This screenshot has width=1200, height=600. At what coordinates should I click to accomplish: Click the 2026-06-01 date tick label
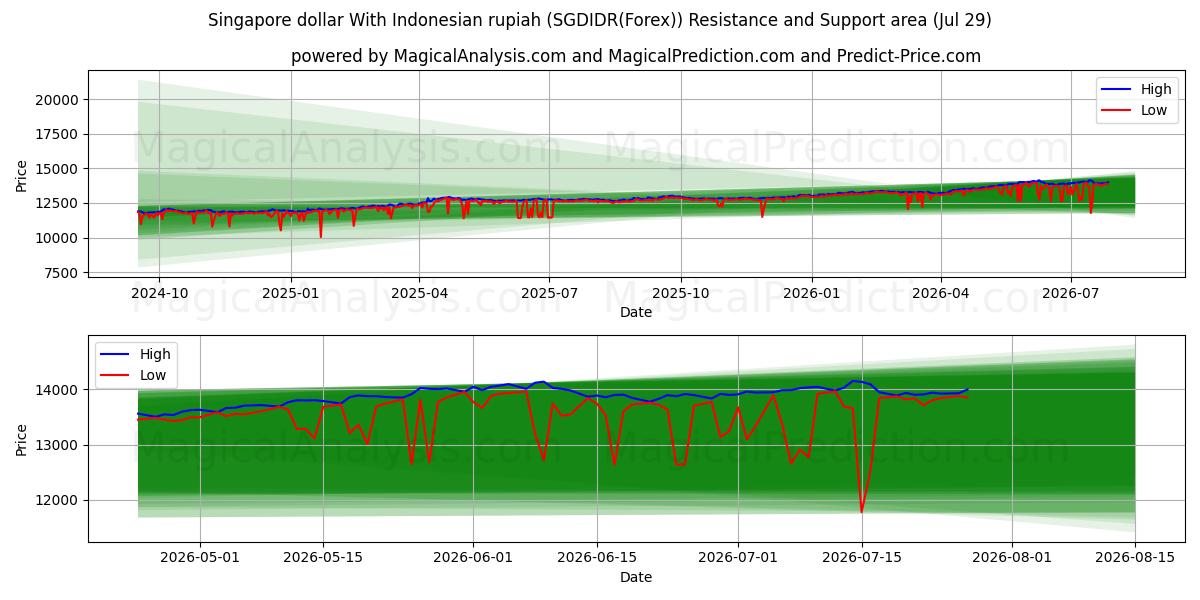pyautogui.click(x=473, y=557)
